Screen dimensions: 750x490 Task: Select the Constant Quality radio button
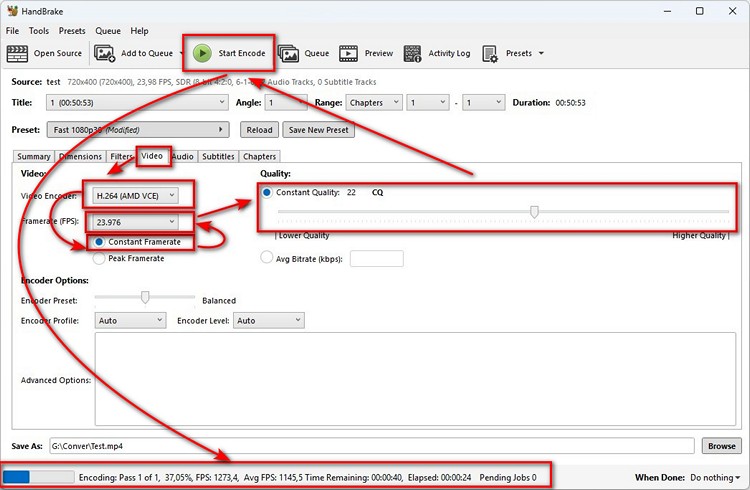coord(267,192)
